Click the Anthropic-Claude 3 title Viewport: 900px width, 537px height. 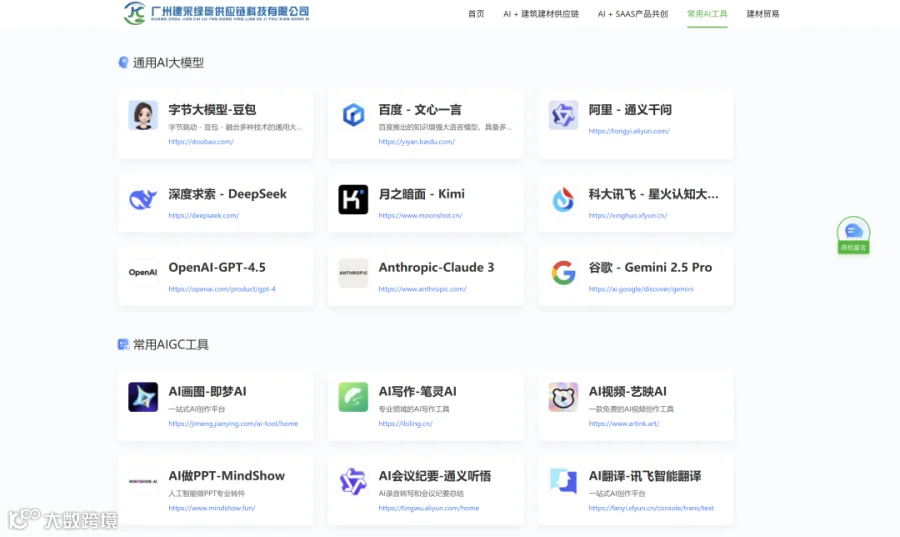tap(436, 267)
